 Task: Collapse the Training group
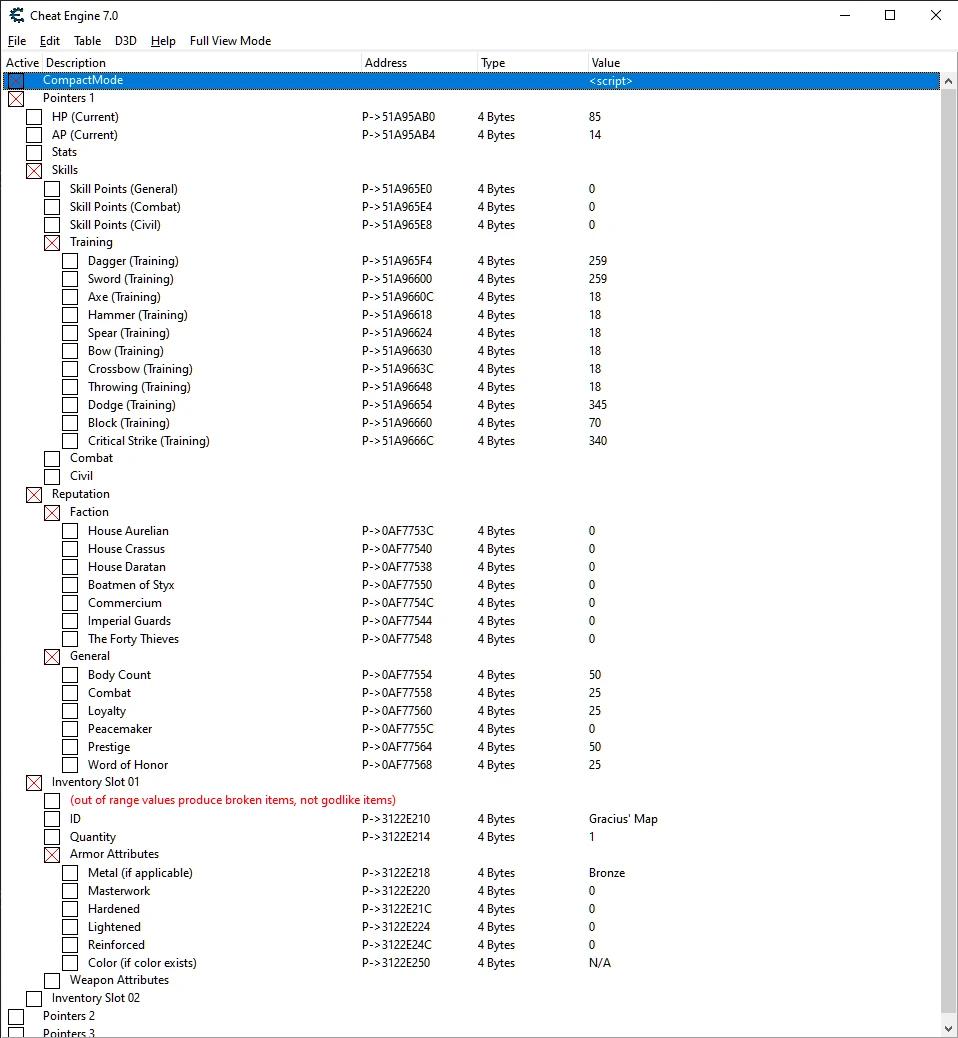52,243
